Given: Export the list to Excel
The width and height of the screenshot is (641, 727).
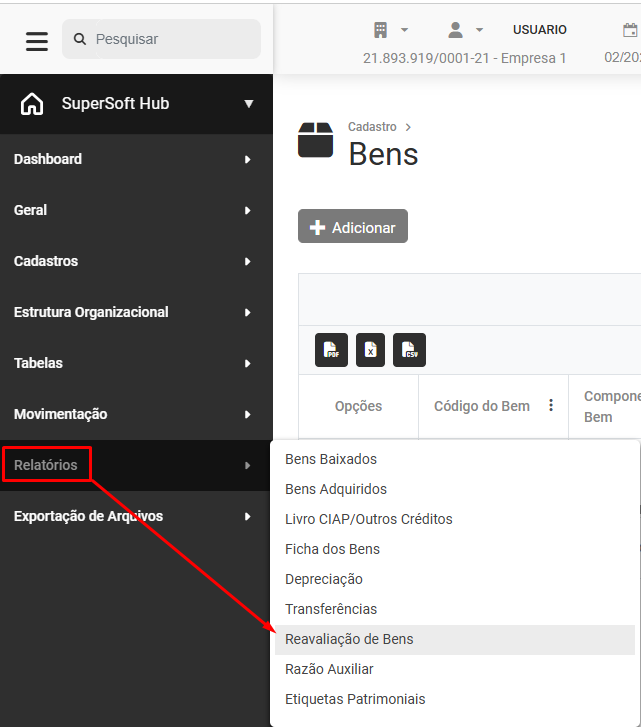Looking at the screenshot, I should point(370,350).
